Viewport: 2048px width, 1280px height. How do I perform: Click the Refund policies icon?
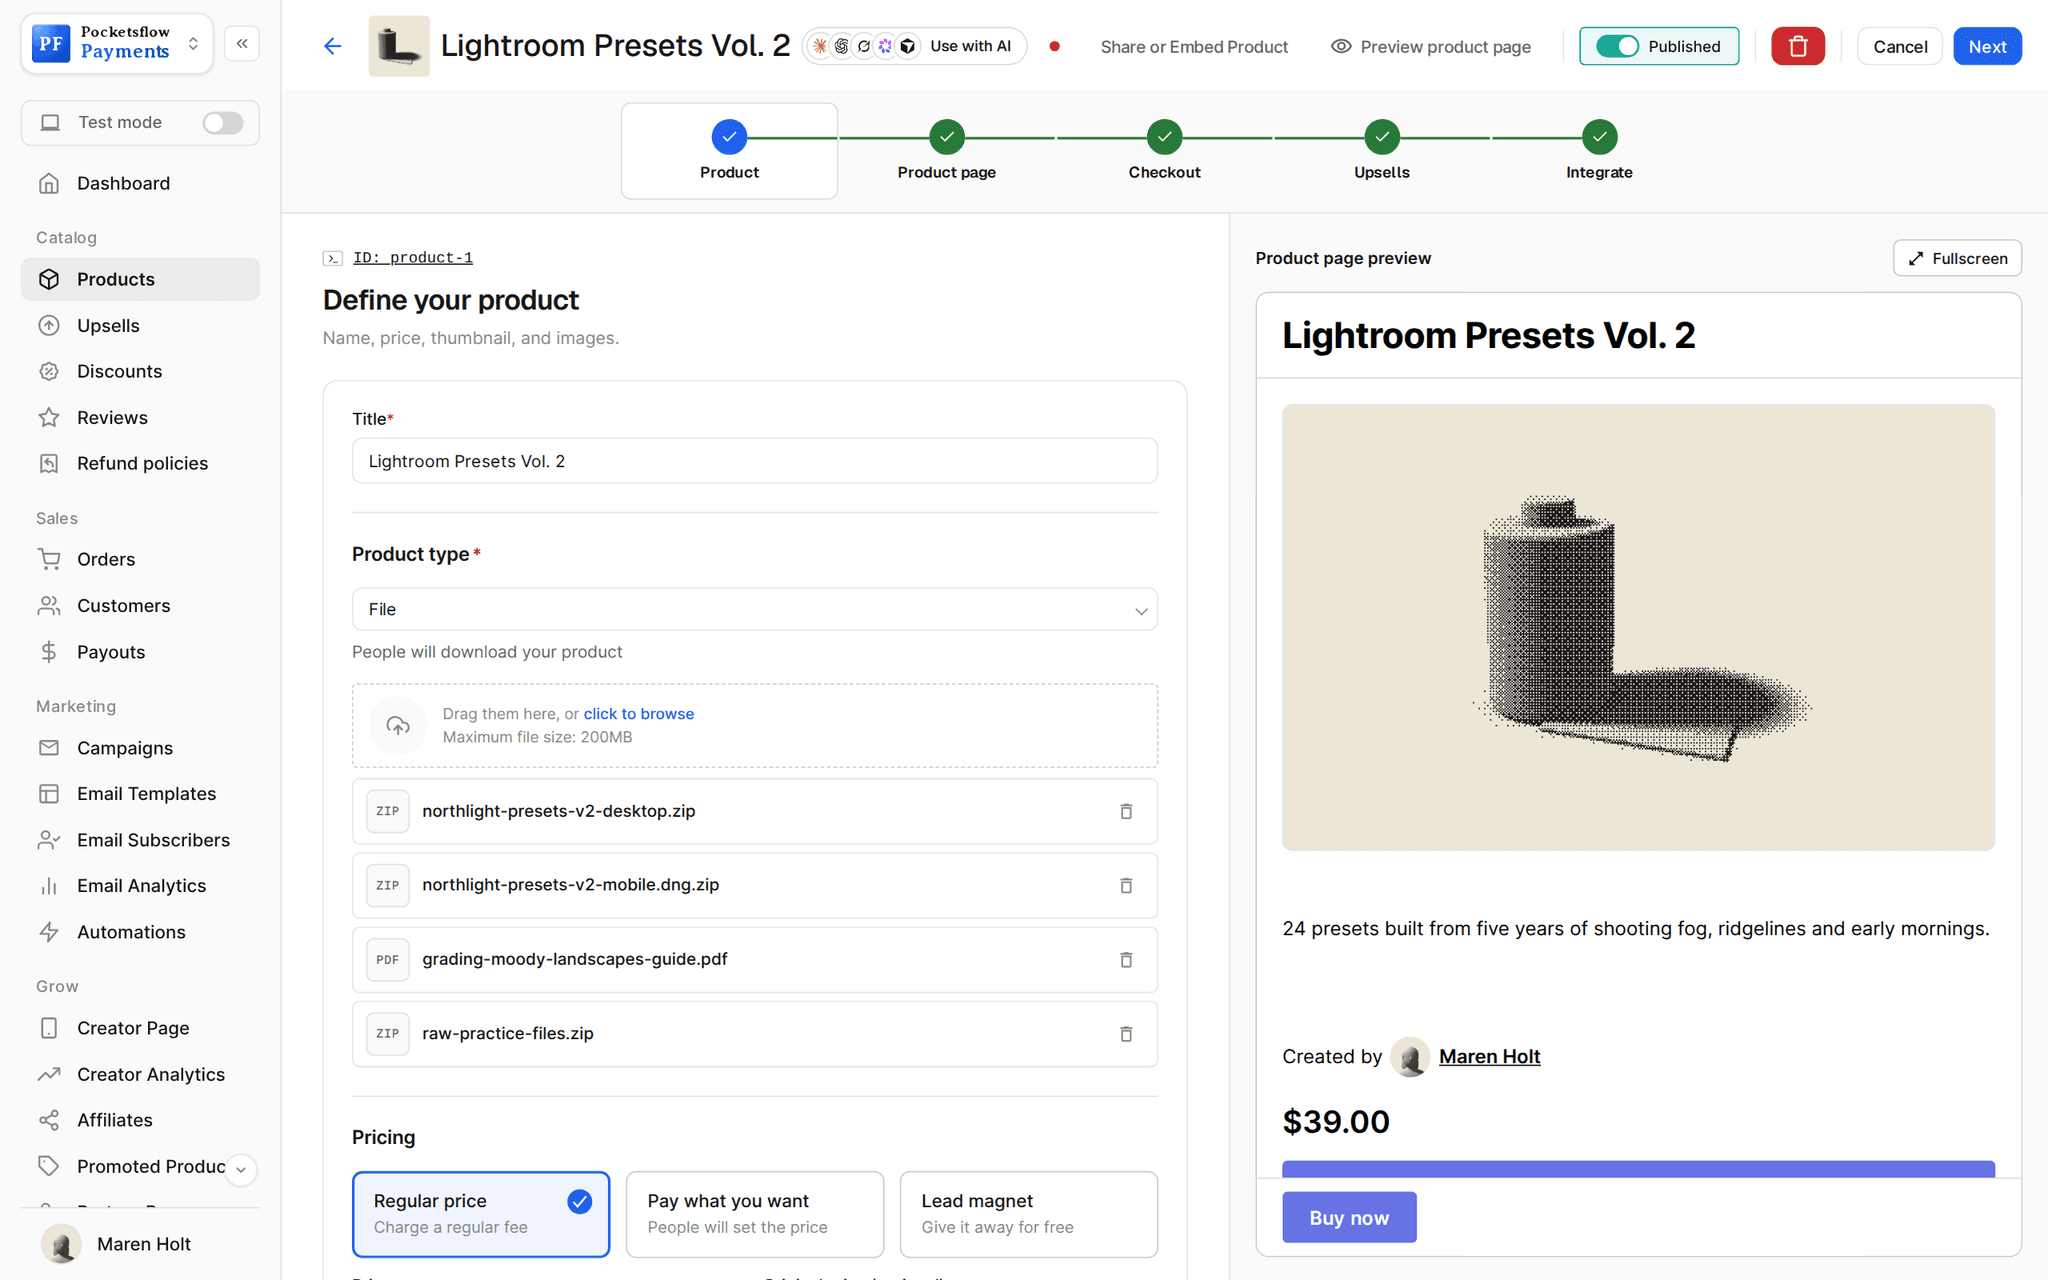tap(49, 463)
